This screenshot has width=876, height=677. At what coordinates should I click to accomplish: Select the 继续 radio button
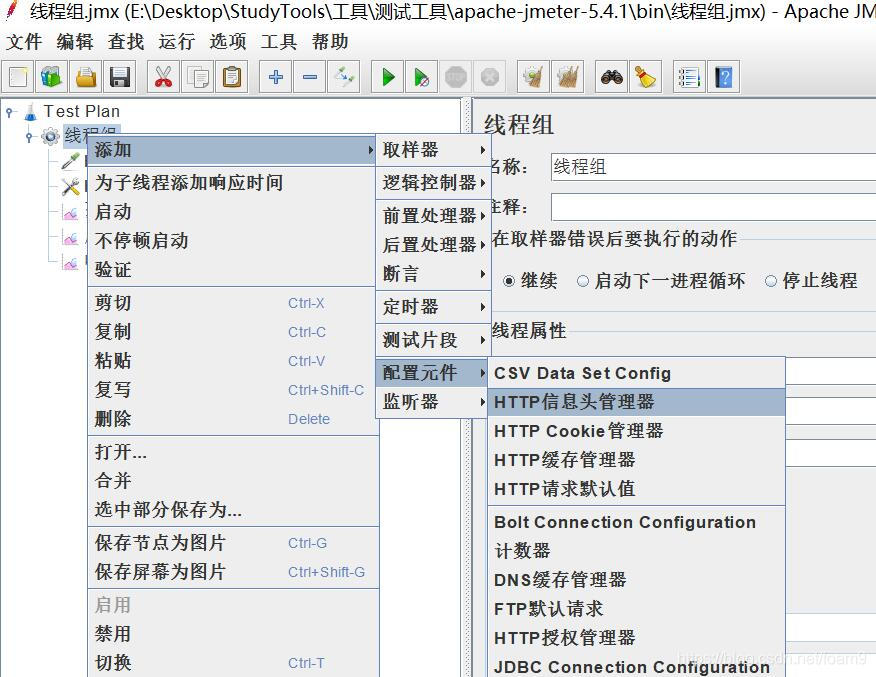point(508,281)
